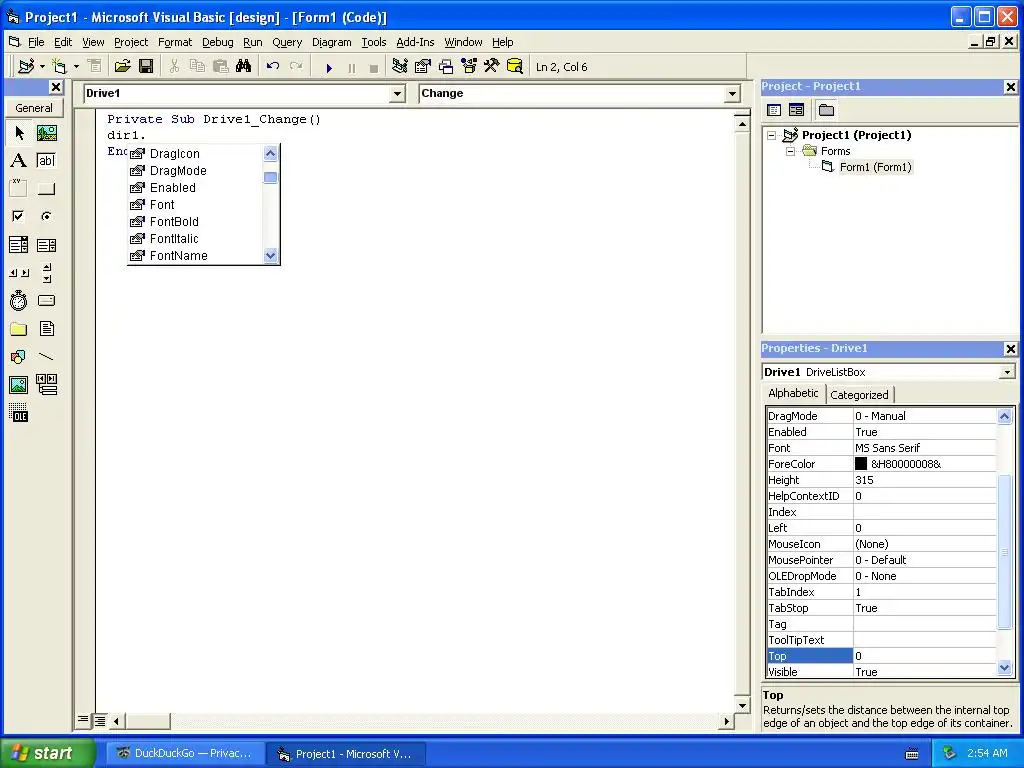
Task: Select the Frame tool in toolbox
Action: tap(19, 189)
